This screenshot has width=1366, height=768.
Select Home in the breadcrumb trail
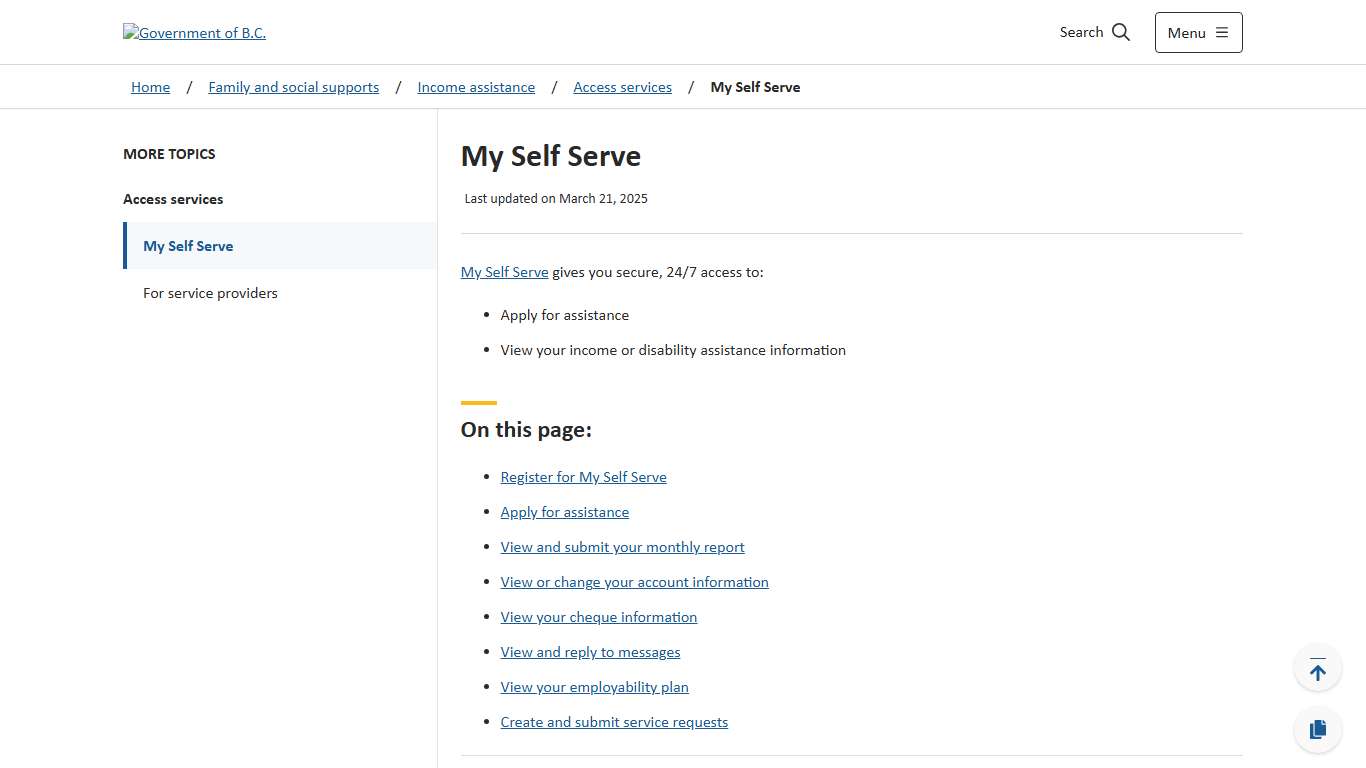pyautogui.click(x=150, y=87)
